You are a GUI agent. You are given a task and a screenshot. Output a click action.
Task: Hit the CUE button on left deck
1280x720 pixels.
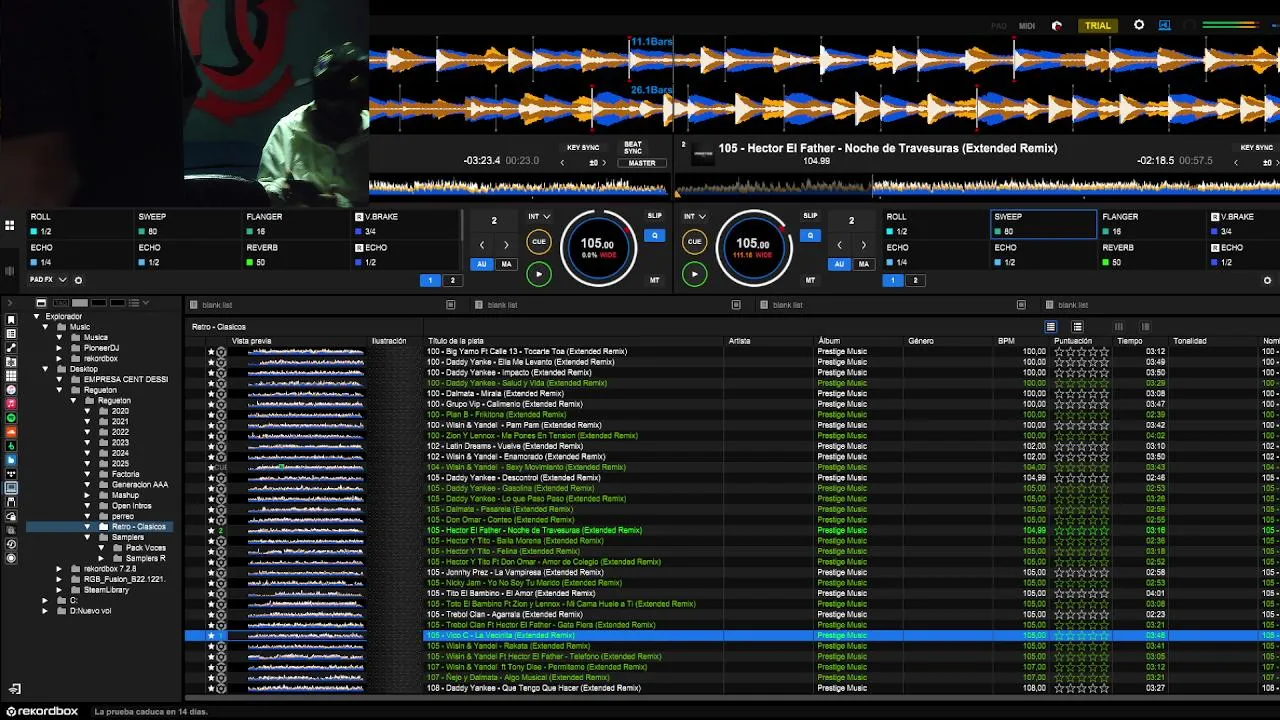pyautogui.click(x=539, y=241)
